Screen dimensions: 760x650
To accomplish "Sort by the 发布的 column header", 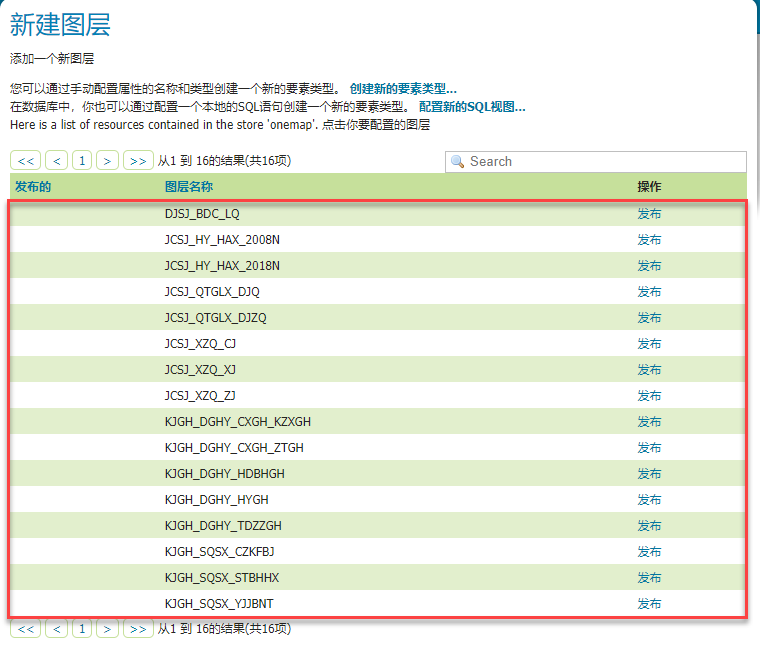I will click(x=33, y=187).
